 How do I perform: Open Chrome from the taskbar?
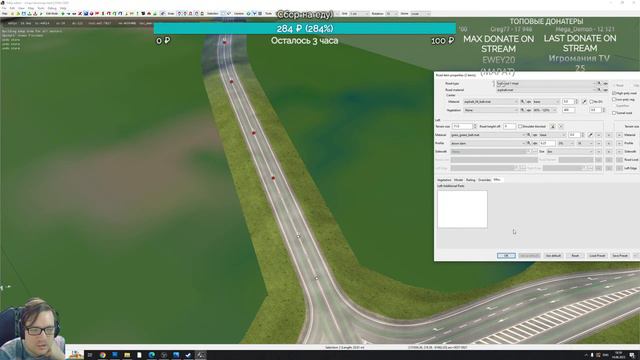coord(102,355)
